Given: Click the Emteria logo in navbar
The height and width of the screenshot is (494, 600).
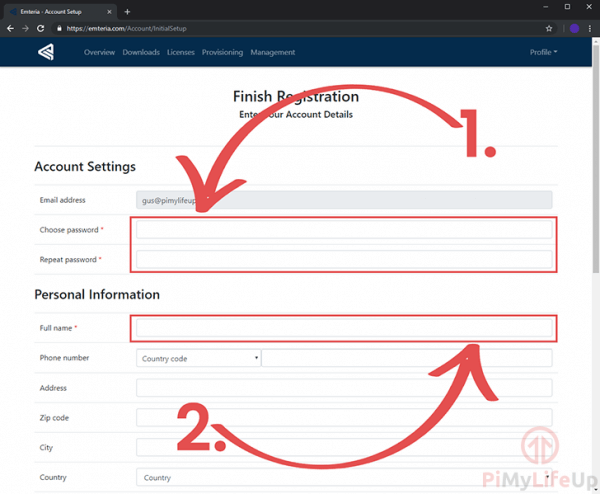Looking at the screenshot, I should point(46,52).
